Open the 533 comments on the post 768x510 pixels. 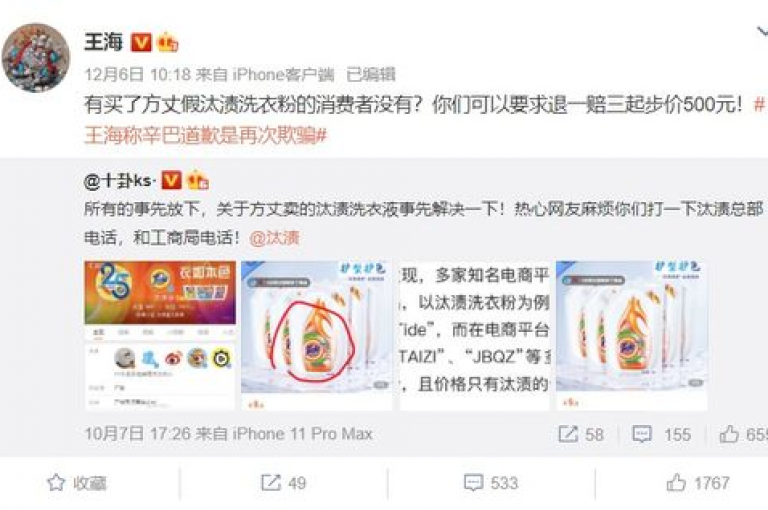(491, 483)
